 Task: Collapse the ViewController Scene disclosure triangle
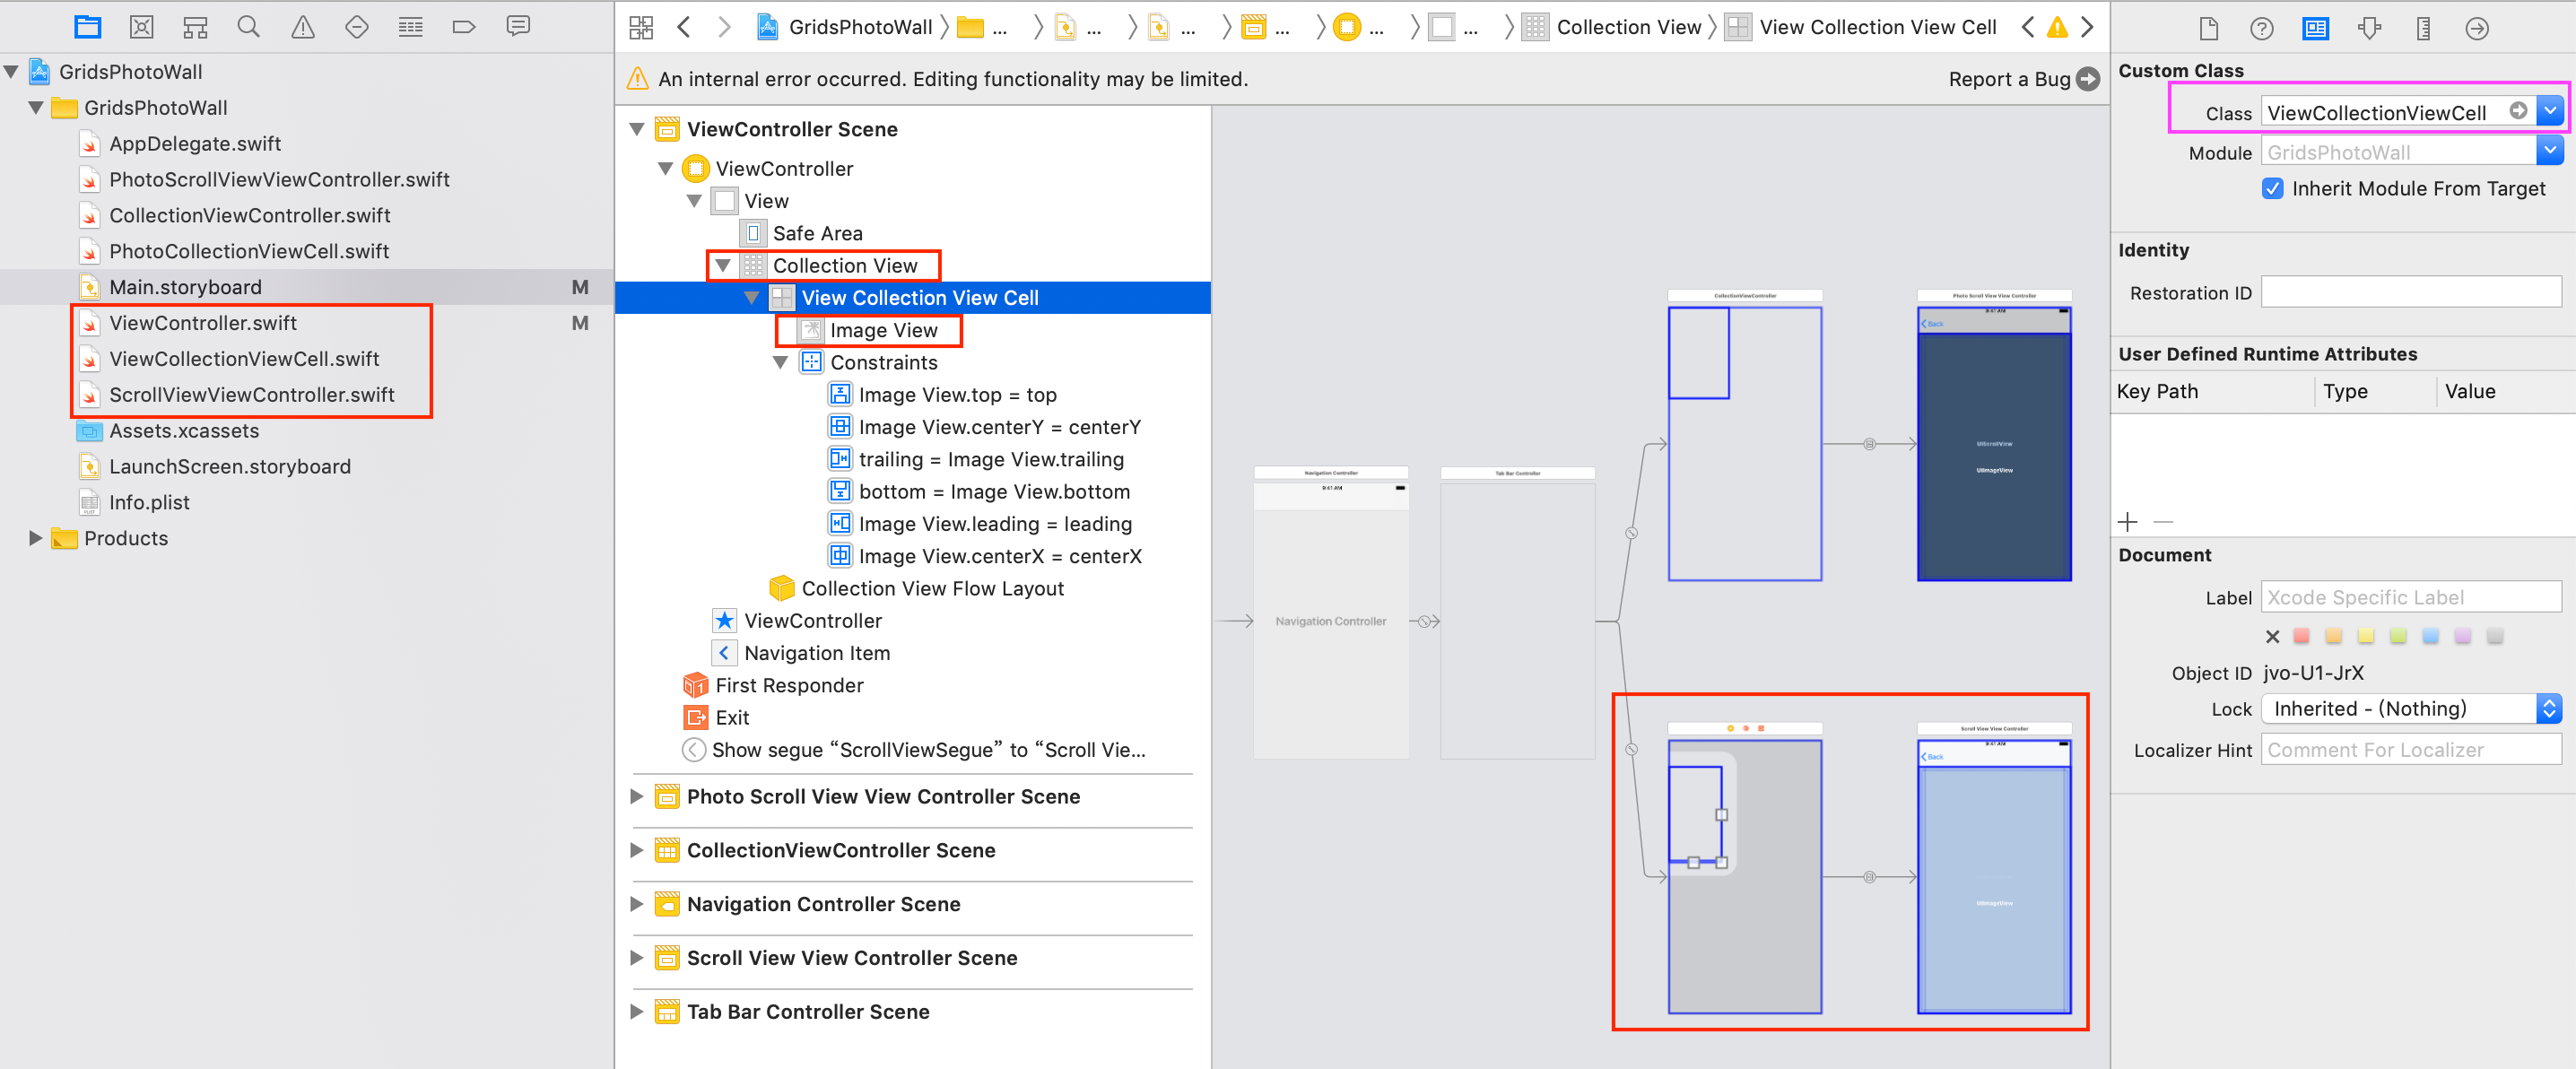coord(637,130)
